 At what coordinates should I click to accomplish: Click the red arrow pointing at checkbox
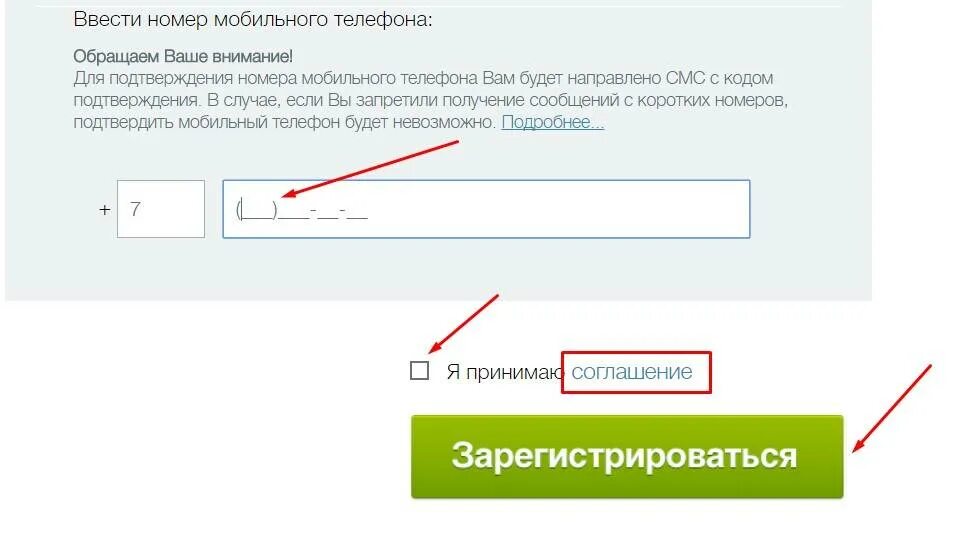[x=464, y=324]
